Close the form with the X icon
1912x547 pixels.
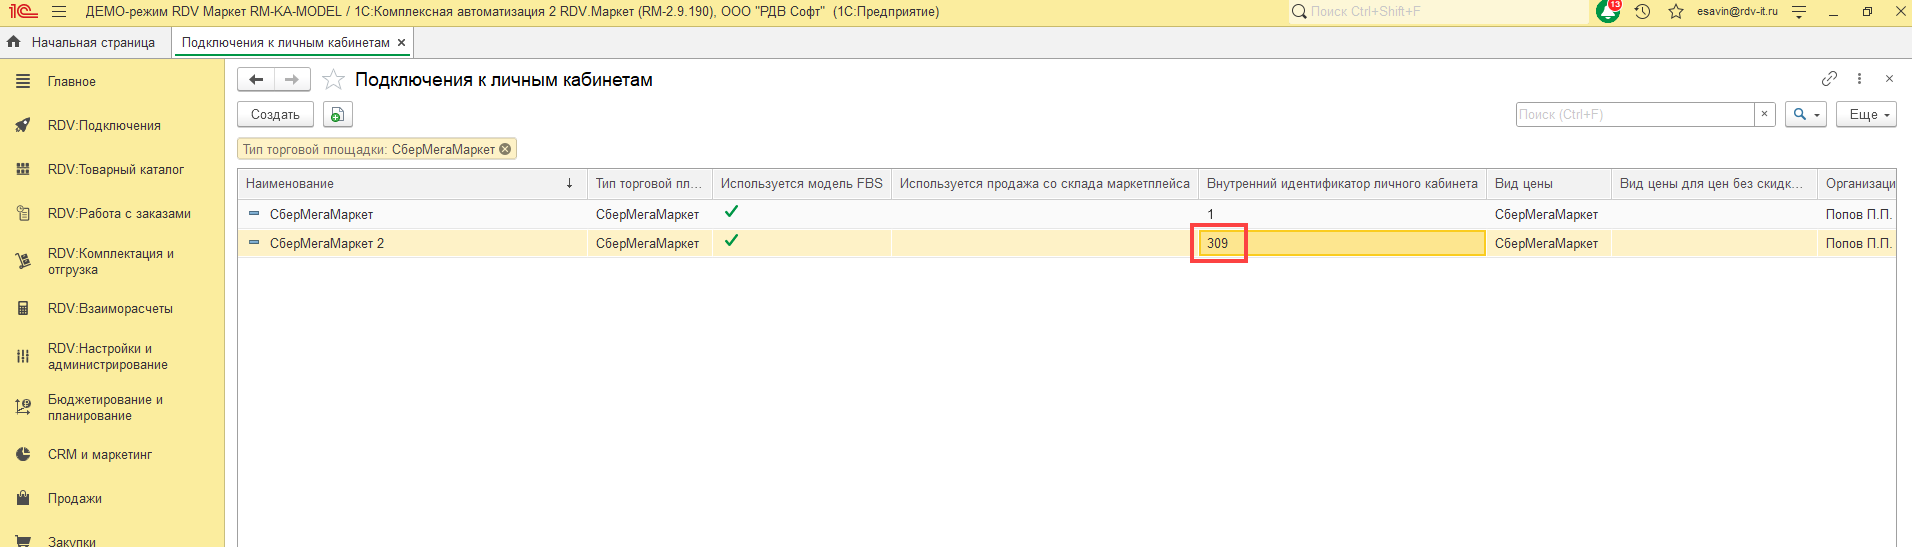(x=1889, y=79)
